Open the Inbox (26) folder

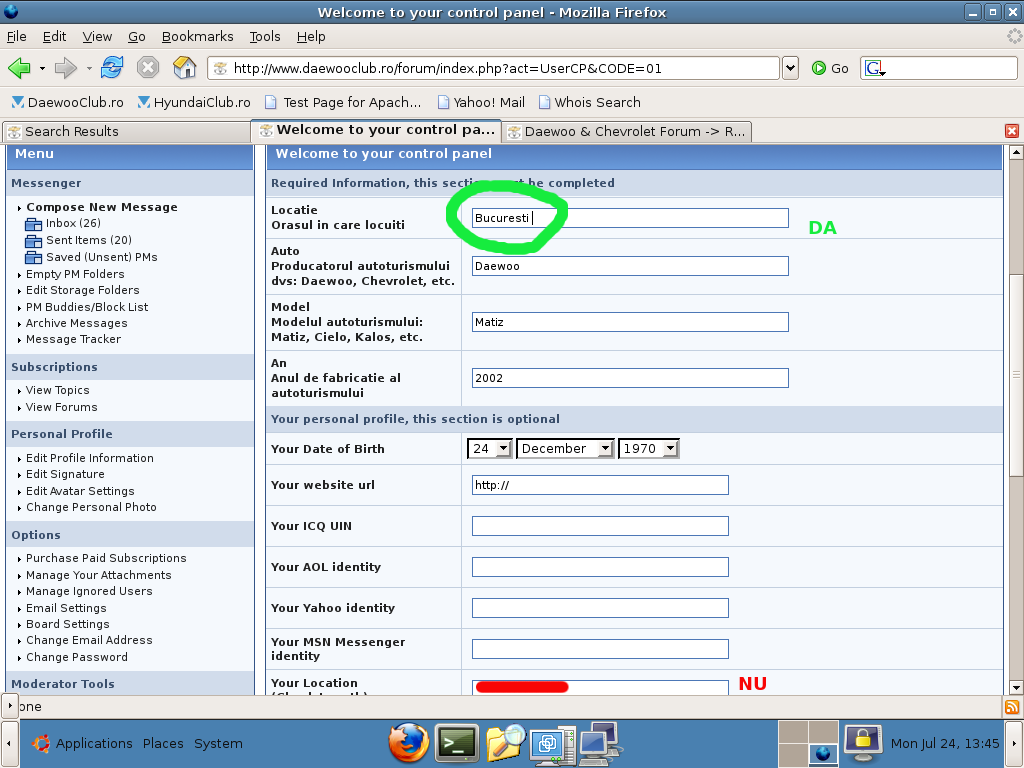tap(73, 223)
